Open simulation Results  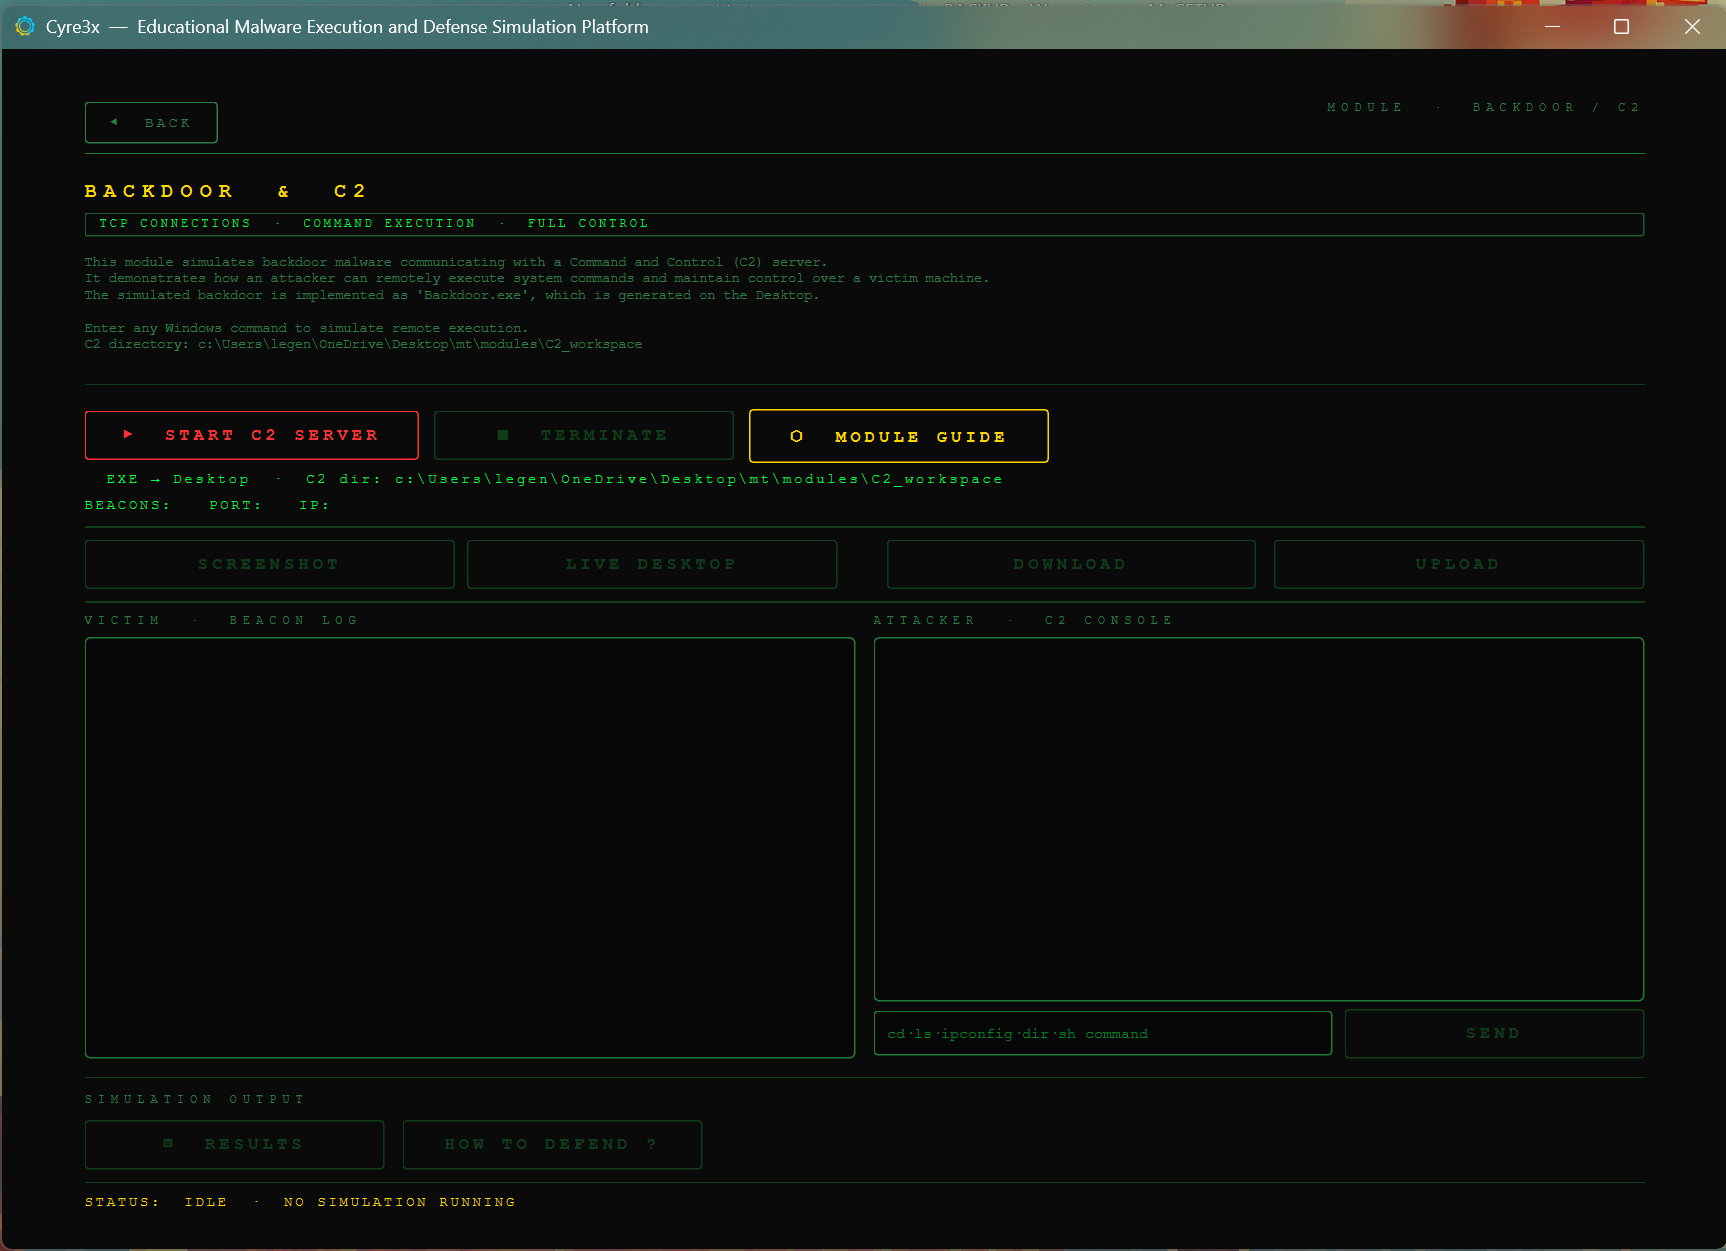click(x=235, y=1144)
